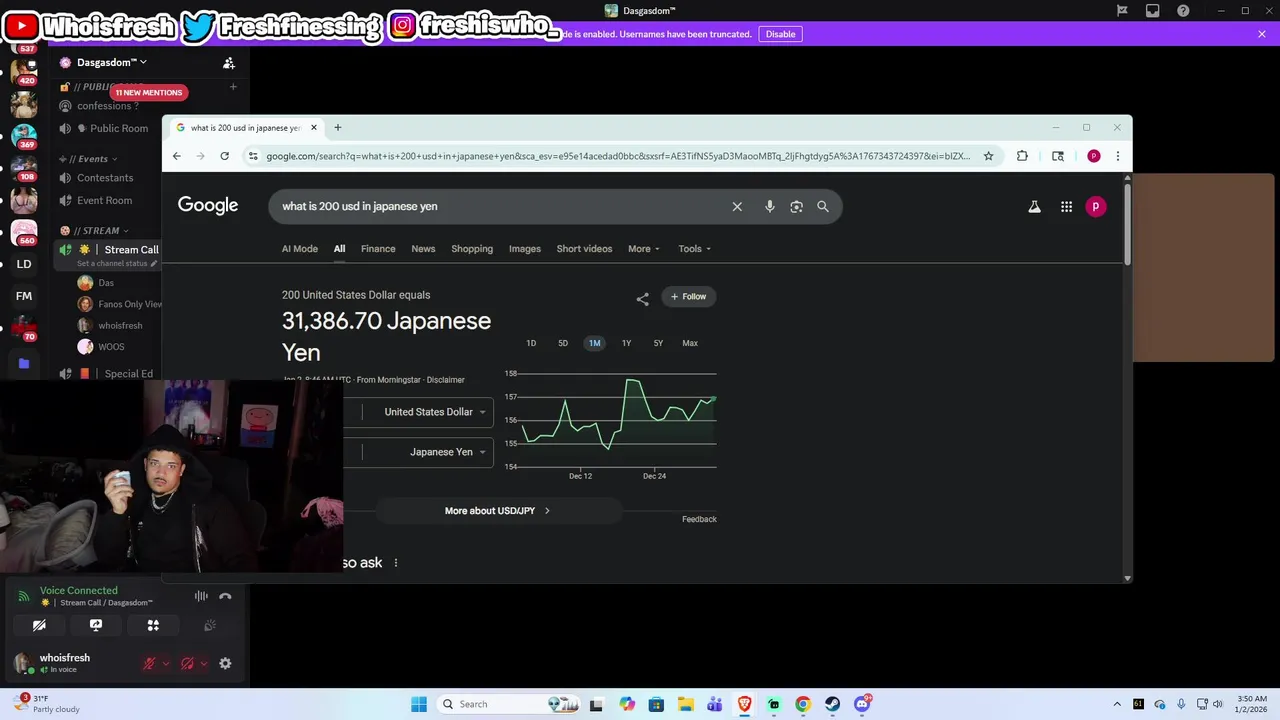
Task: Open Discord user settings gear
Action: [x=225, y=663]
